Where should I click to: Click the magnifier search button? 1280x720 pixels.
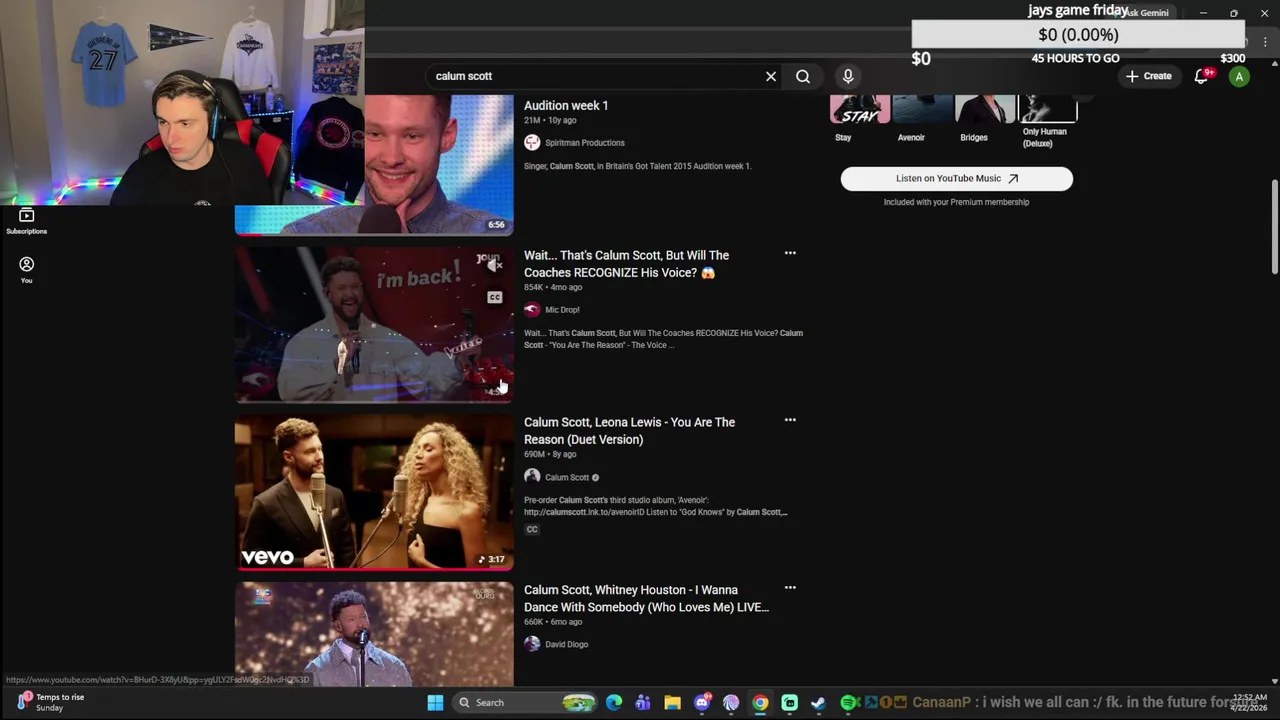(803, 76)
